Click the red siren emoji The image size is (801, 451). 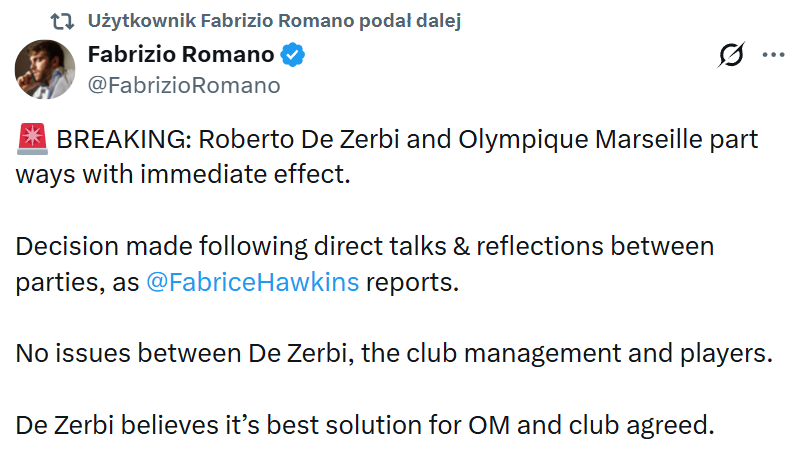tap(28, 139)
